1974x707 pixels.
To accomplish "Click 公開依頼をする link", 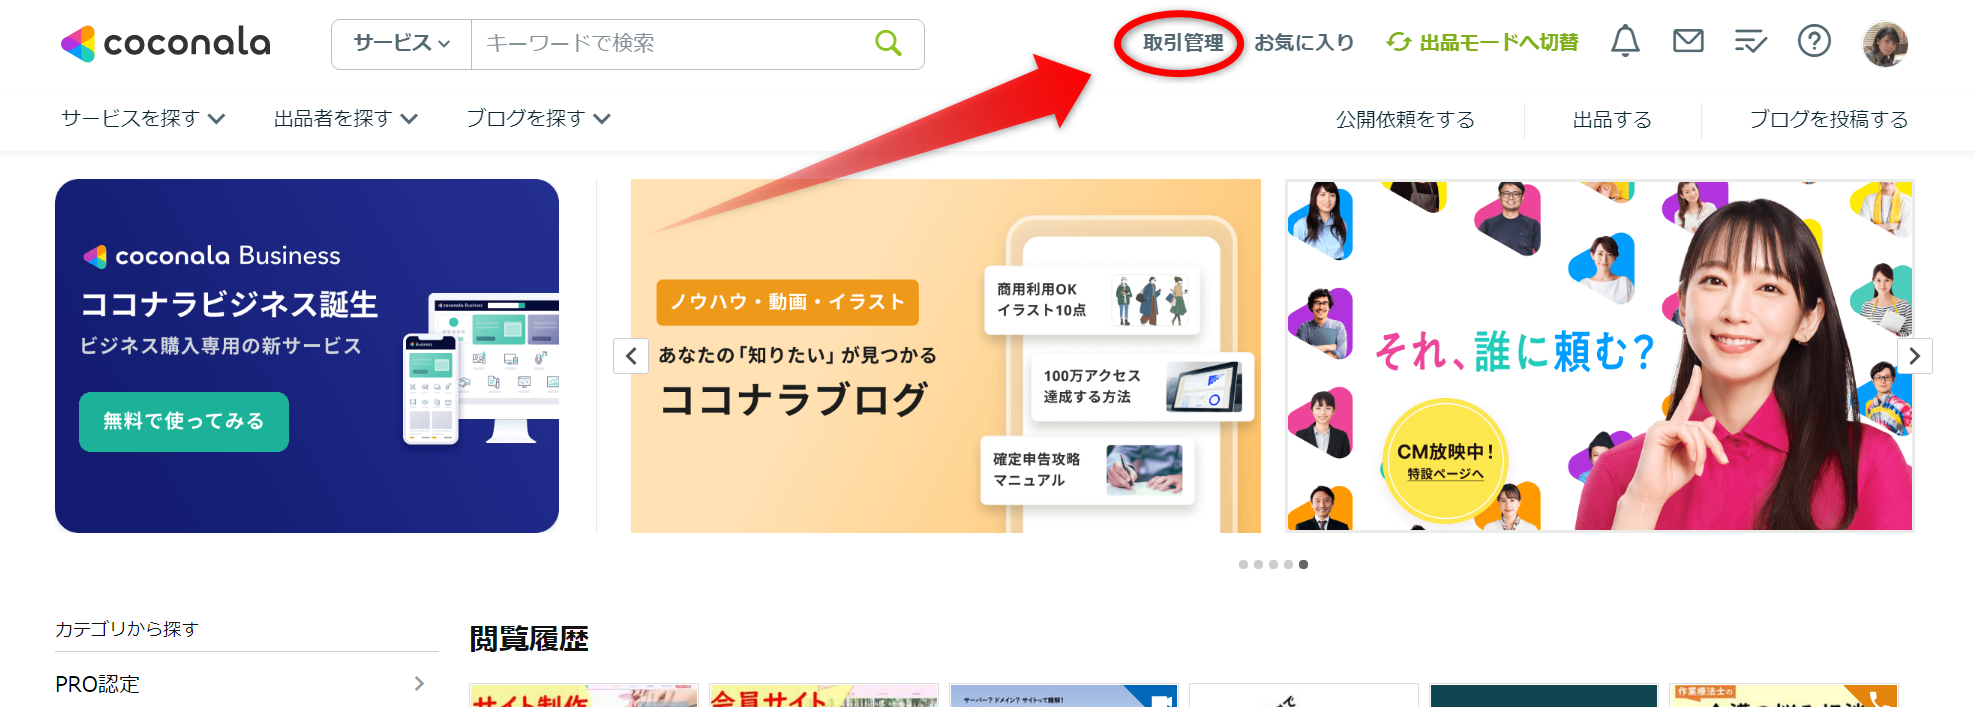I will point(1405,119).
